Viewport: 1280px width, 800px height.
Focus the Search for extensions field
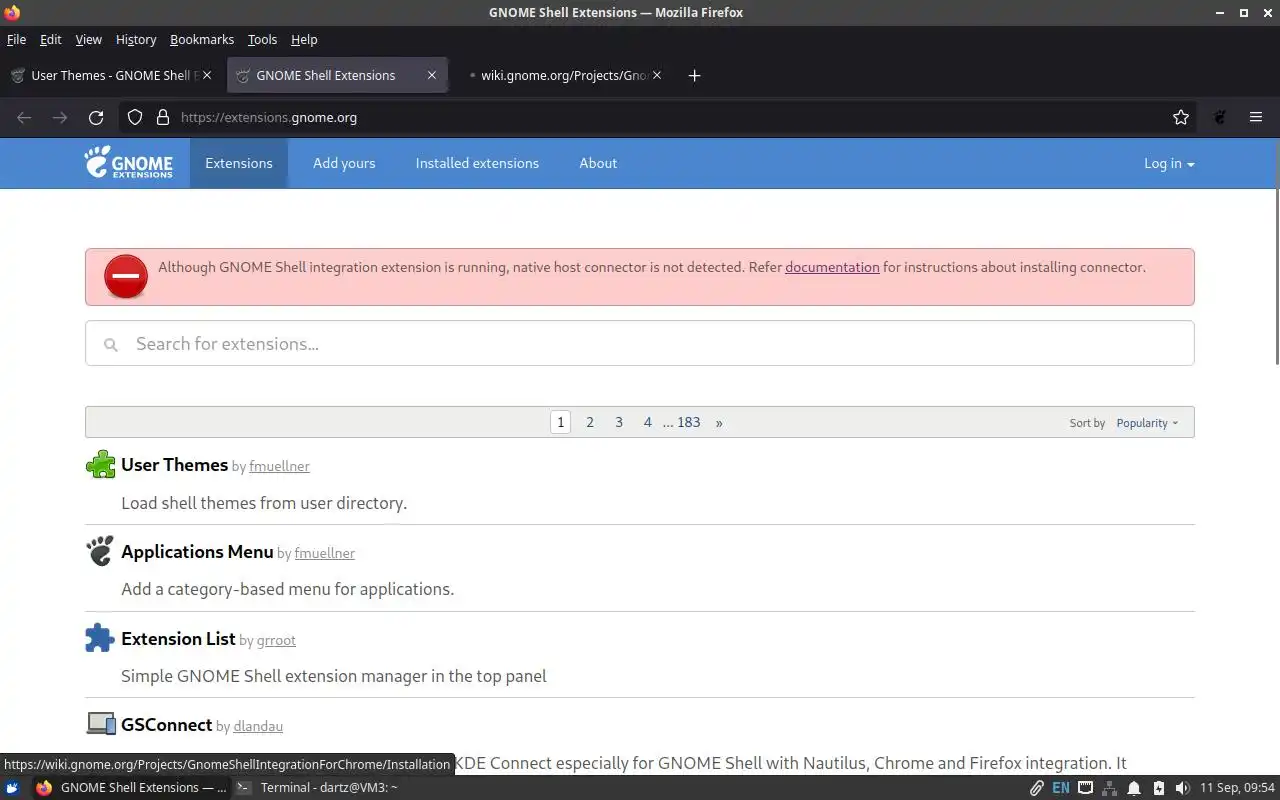[x=640, y=343]
